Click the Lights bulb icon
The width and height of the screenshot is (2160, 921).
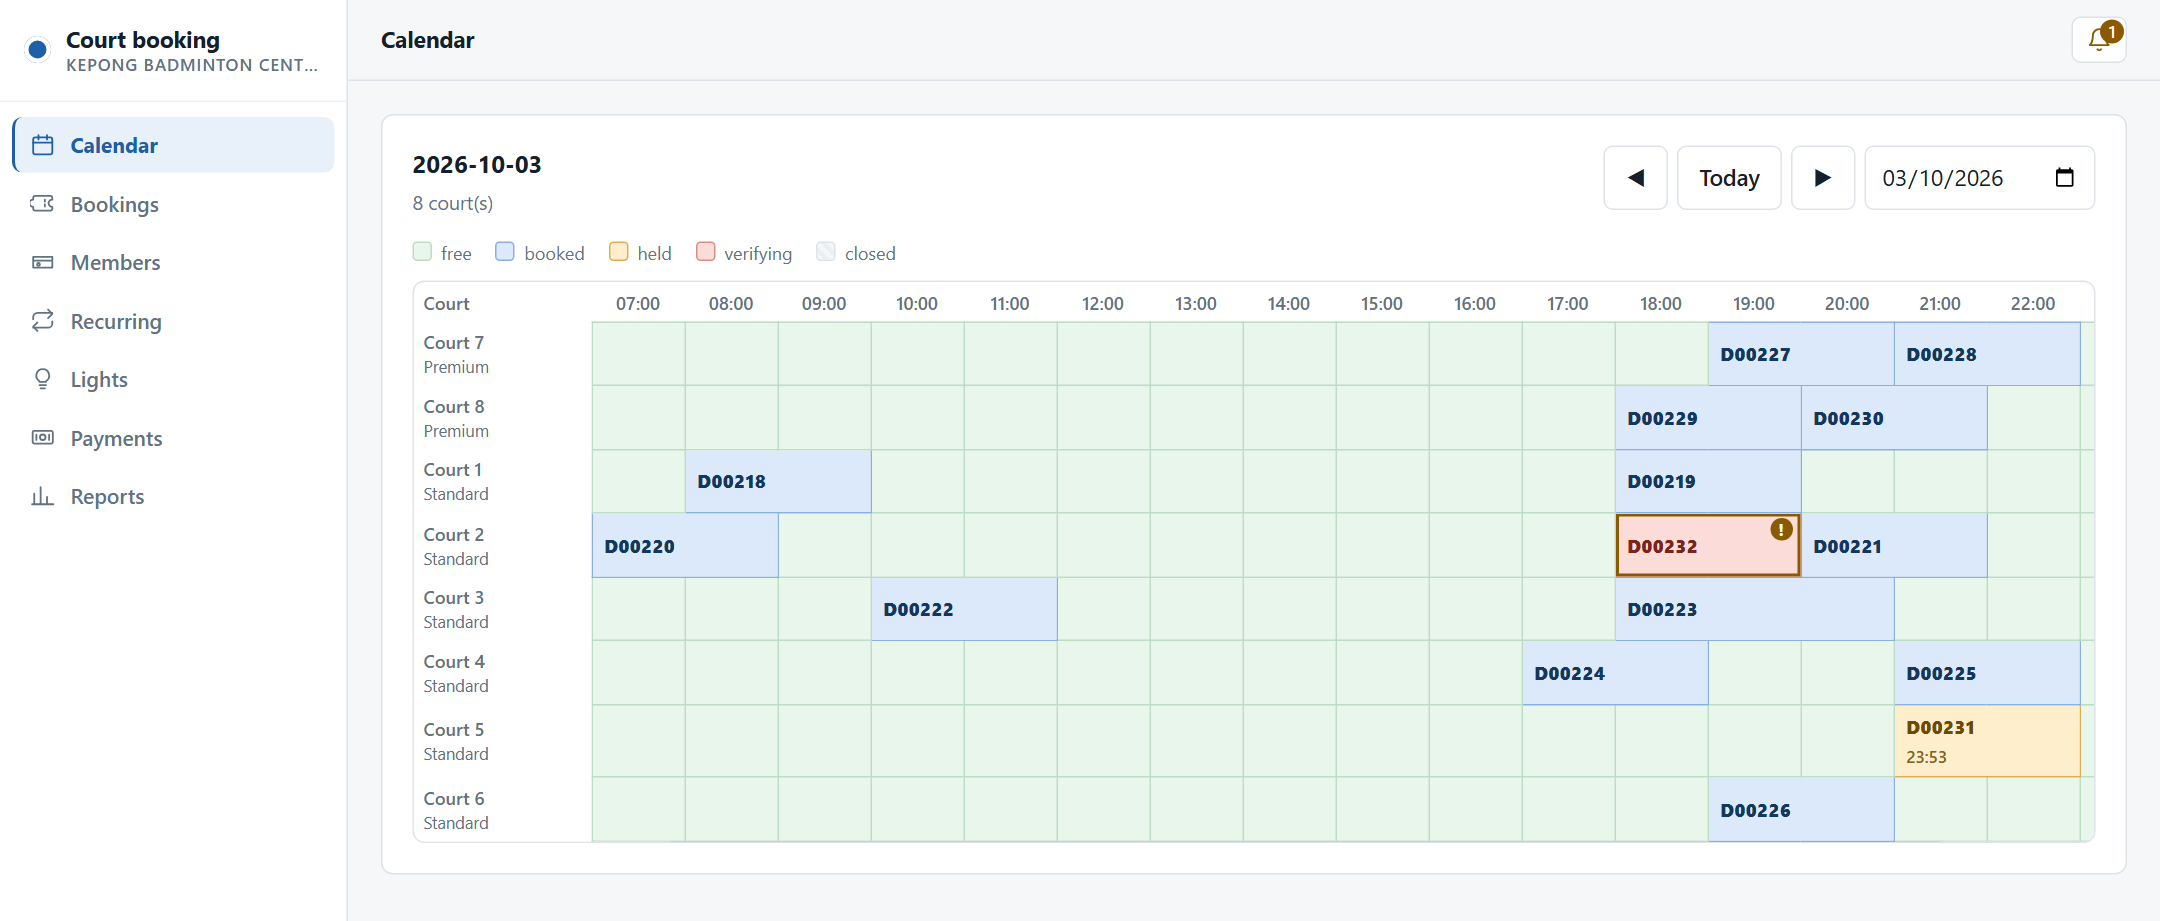43,379
